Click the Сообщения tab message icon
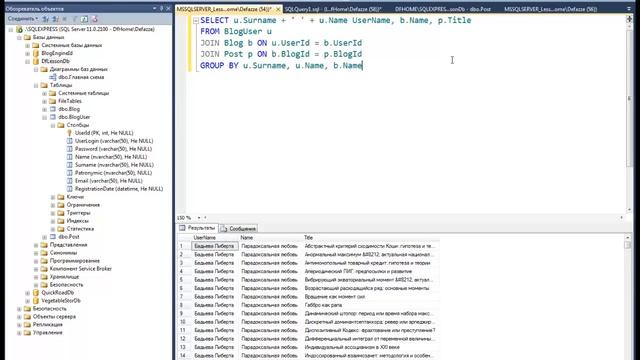This screenshot has width=640, height=360. (224, 229)
